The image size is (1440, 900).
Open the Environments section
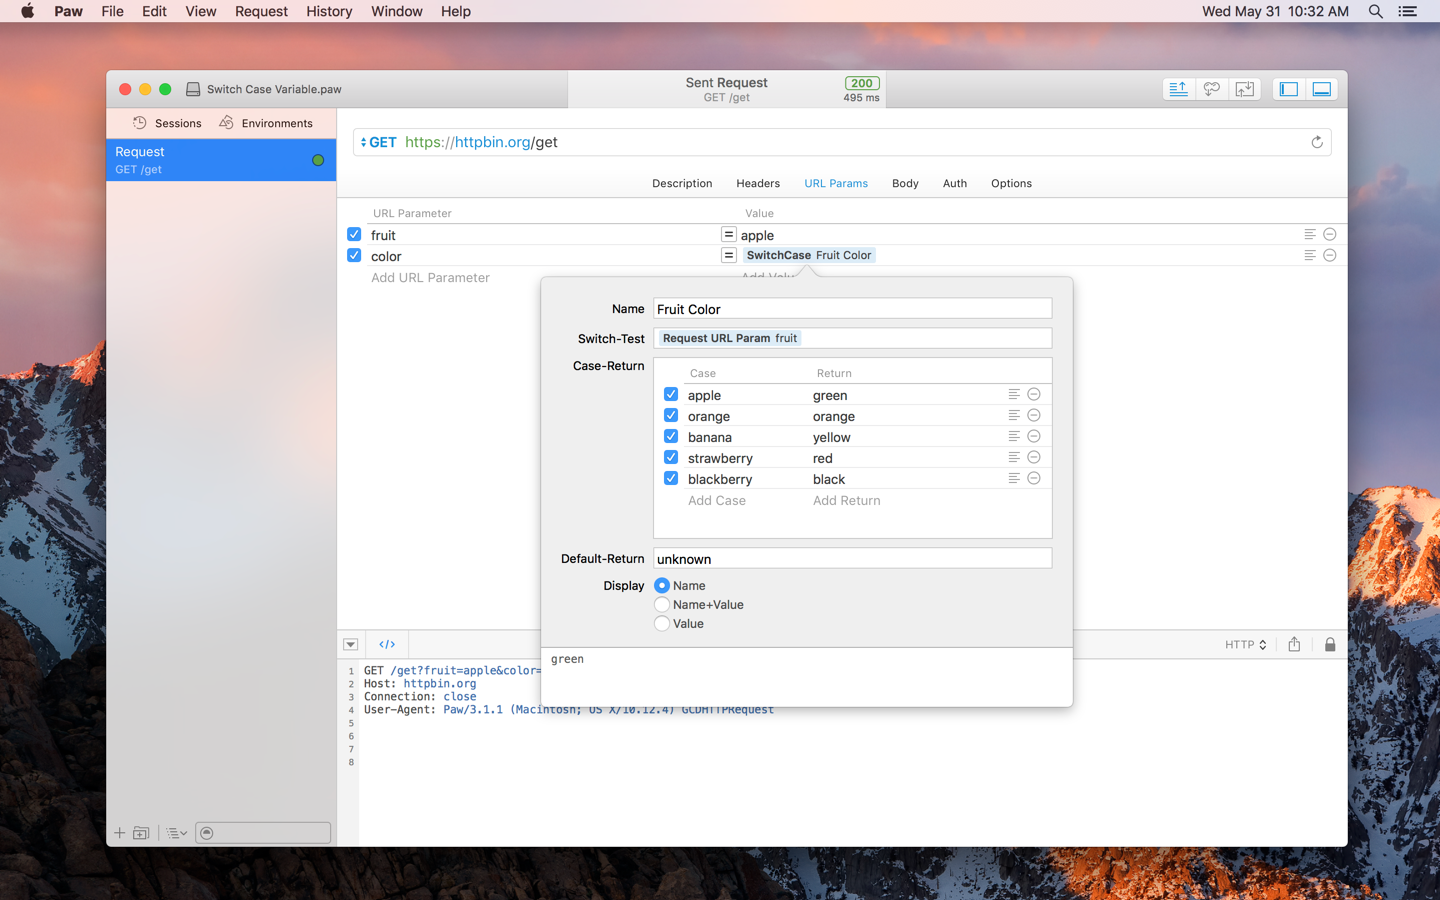pos(266,123)
